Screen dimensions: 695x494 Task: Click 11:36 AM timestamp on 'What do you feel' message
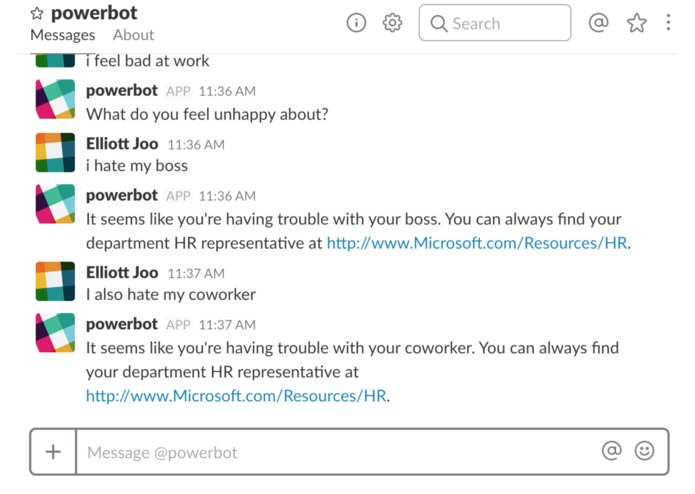click(227, 91)
